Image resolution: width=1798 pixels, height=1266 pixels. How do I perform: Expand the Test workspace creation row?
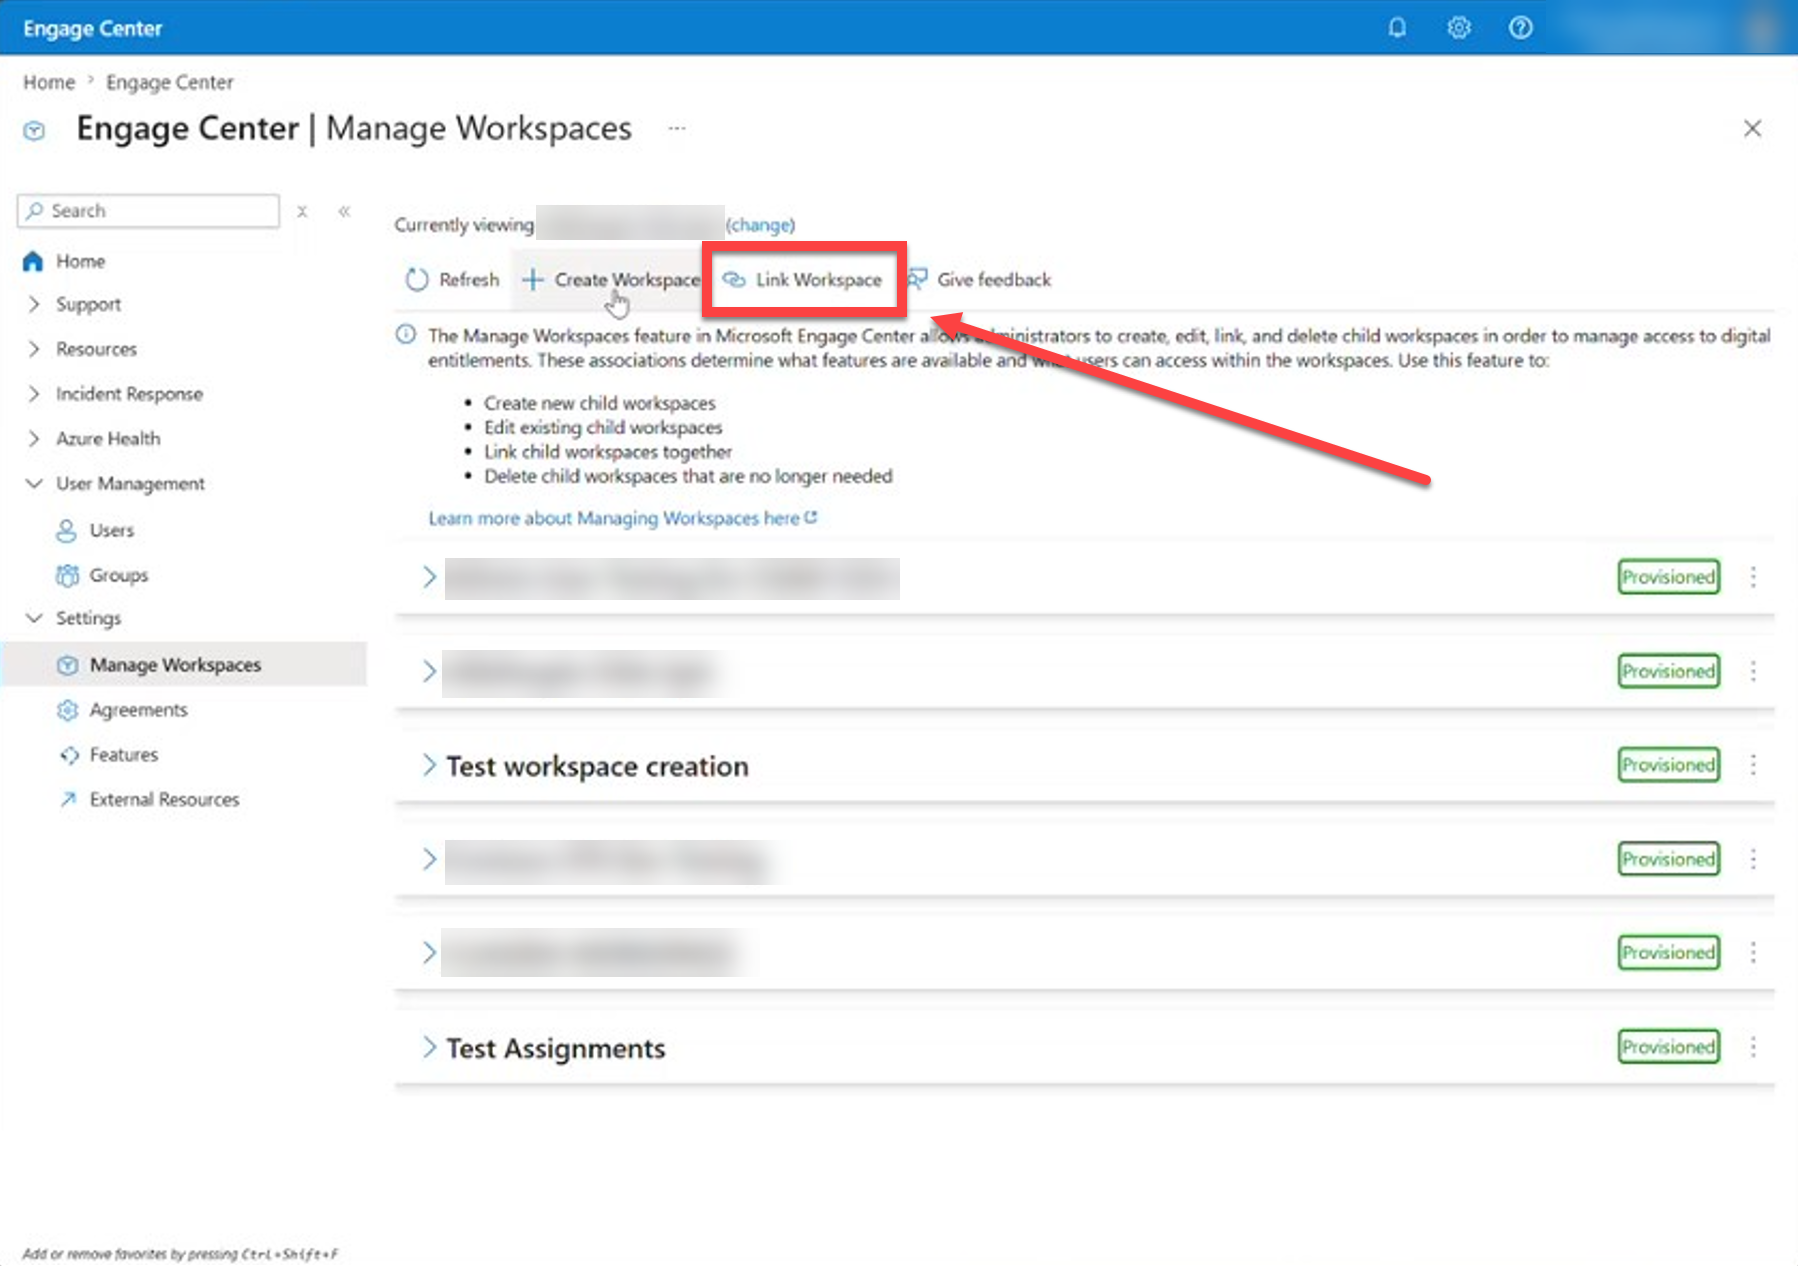point(429,765)
